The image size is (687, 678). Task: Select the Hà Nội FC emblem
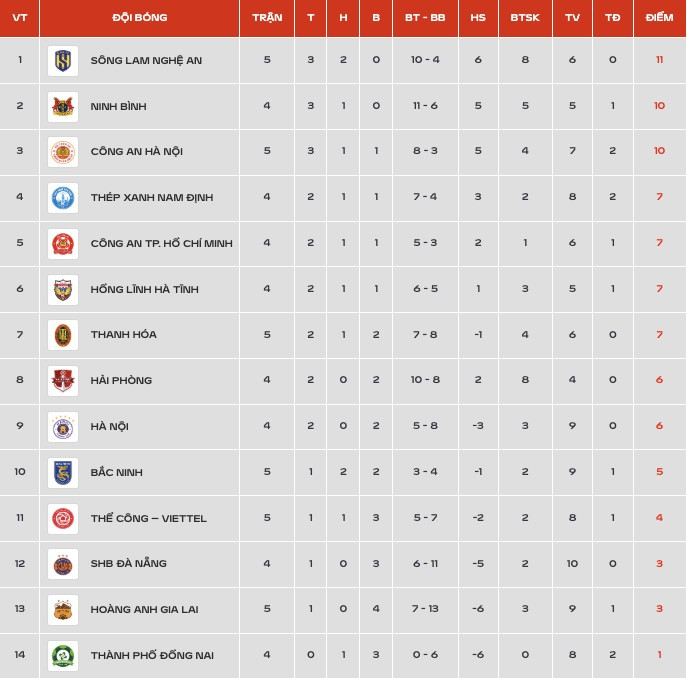click(63, 426)
